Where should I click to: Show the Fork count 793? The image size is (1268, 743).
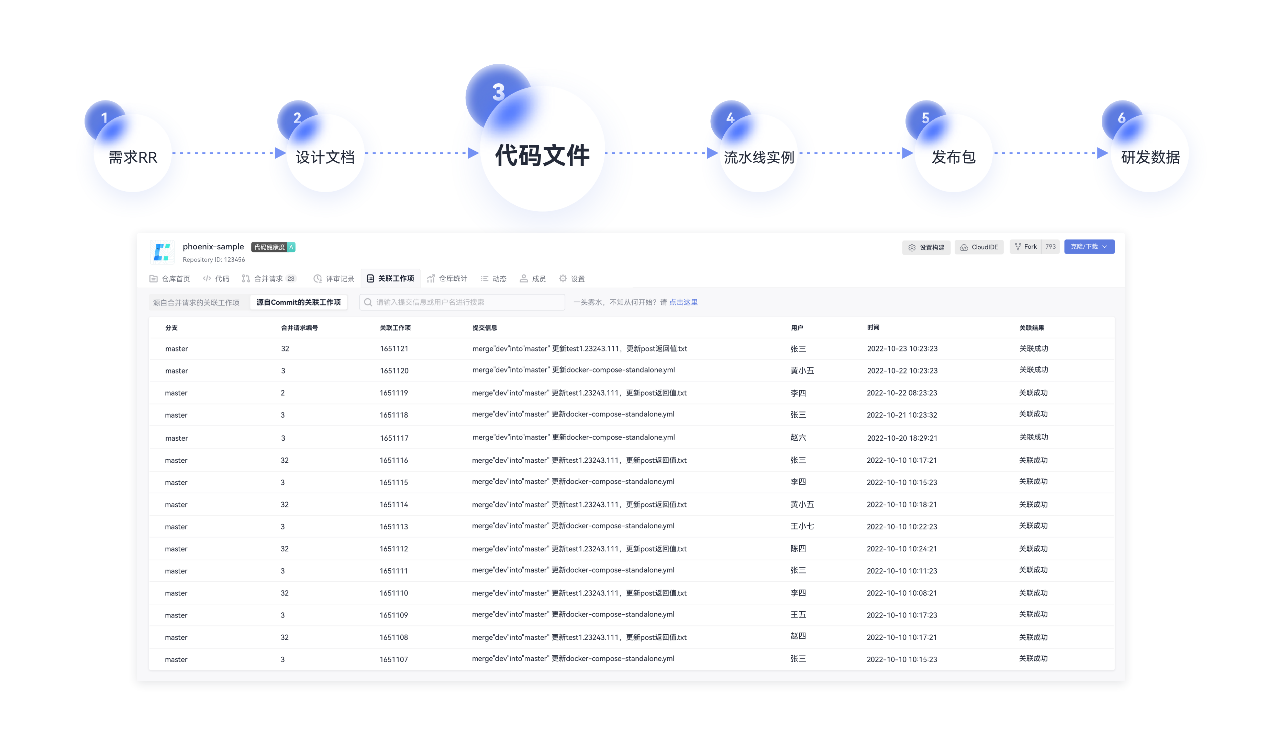1051,246
